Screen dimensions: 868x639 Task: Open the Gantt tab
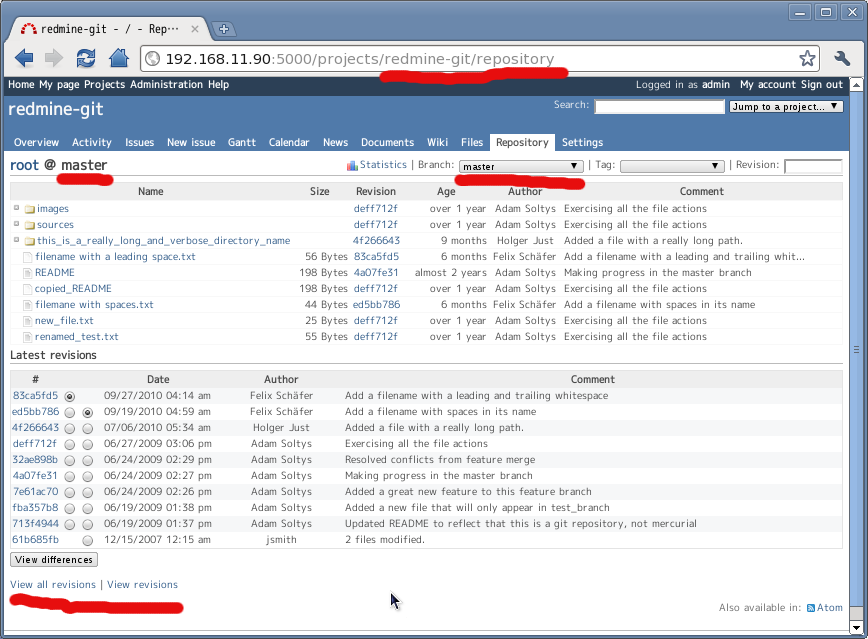[242, 142]
